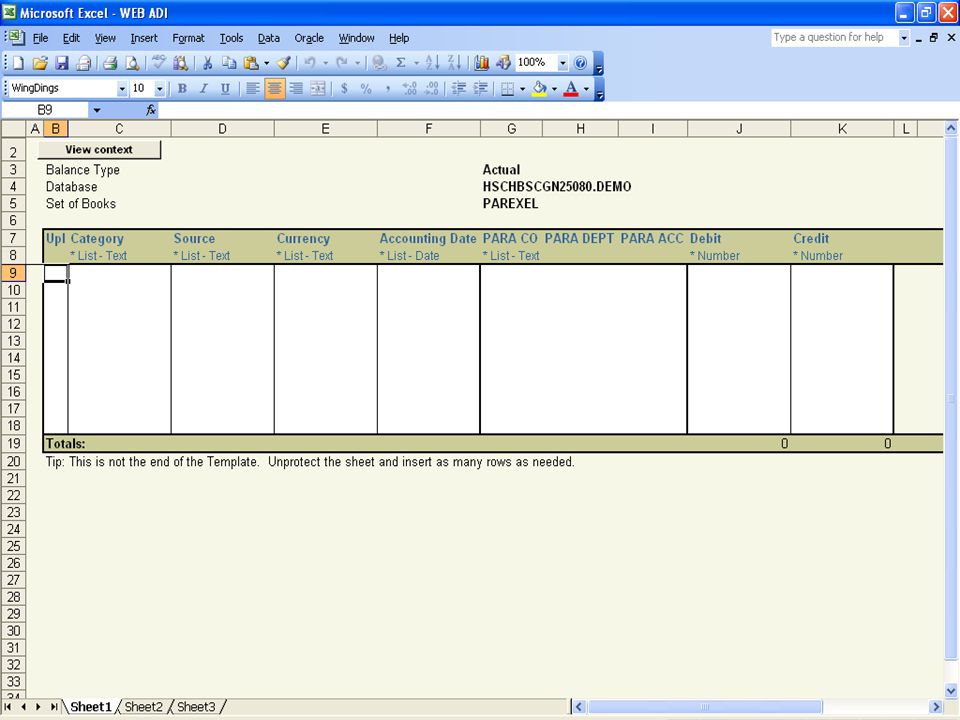Viewport: 960px width, 720px height.
Task: Increase the indent
Action: click(481, 89)
